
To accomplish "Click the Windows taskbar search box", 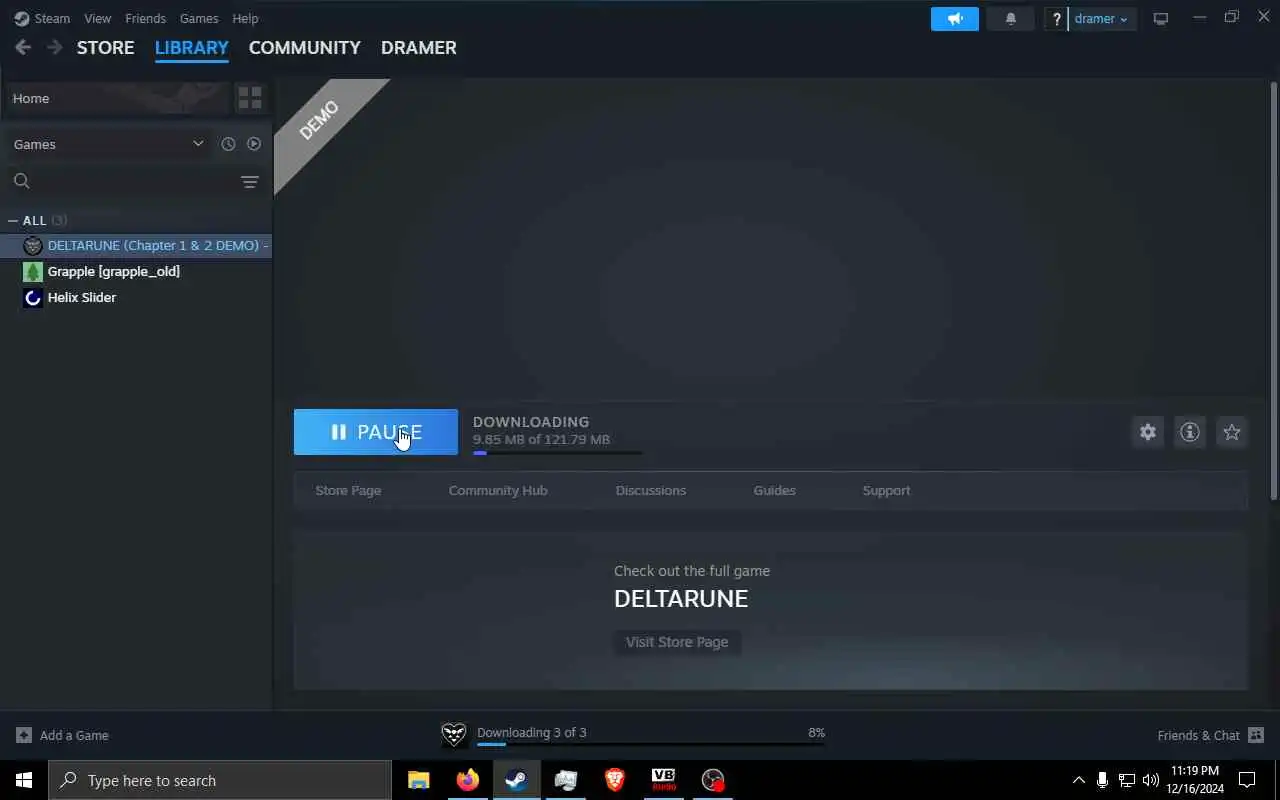I will pos(220,780).
